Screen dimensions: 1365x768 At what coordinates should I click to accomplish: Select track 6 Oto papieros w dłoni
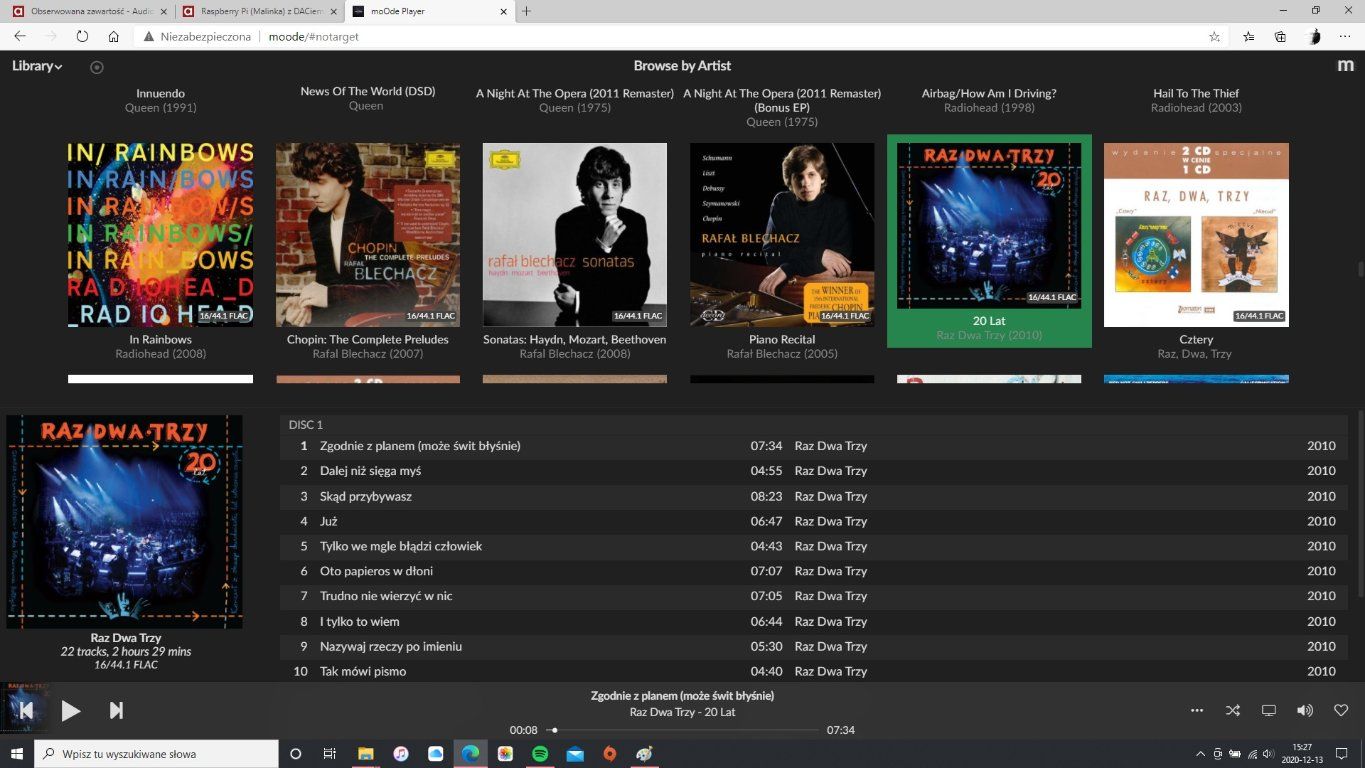tap(813, 571)
